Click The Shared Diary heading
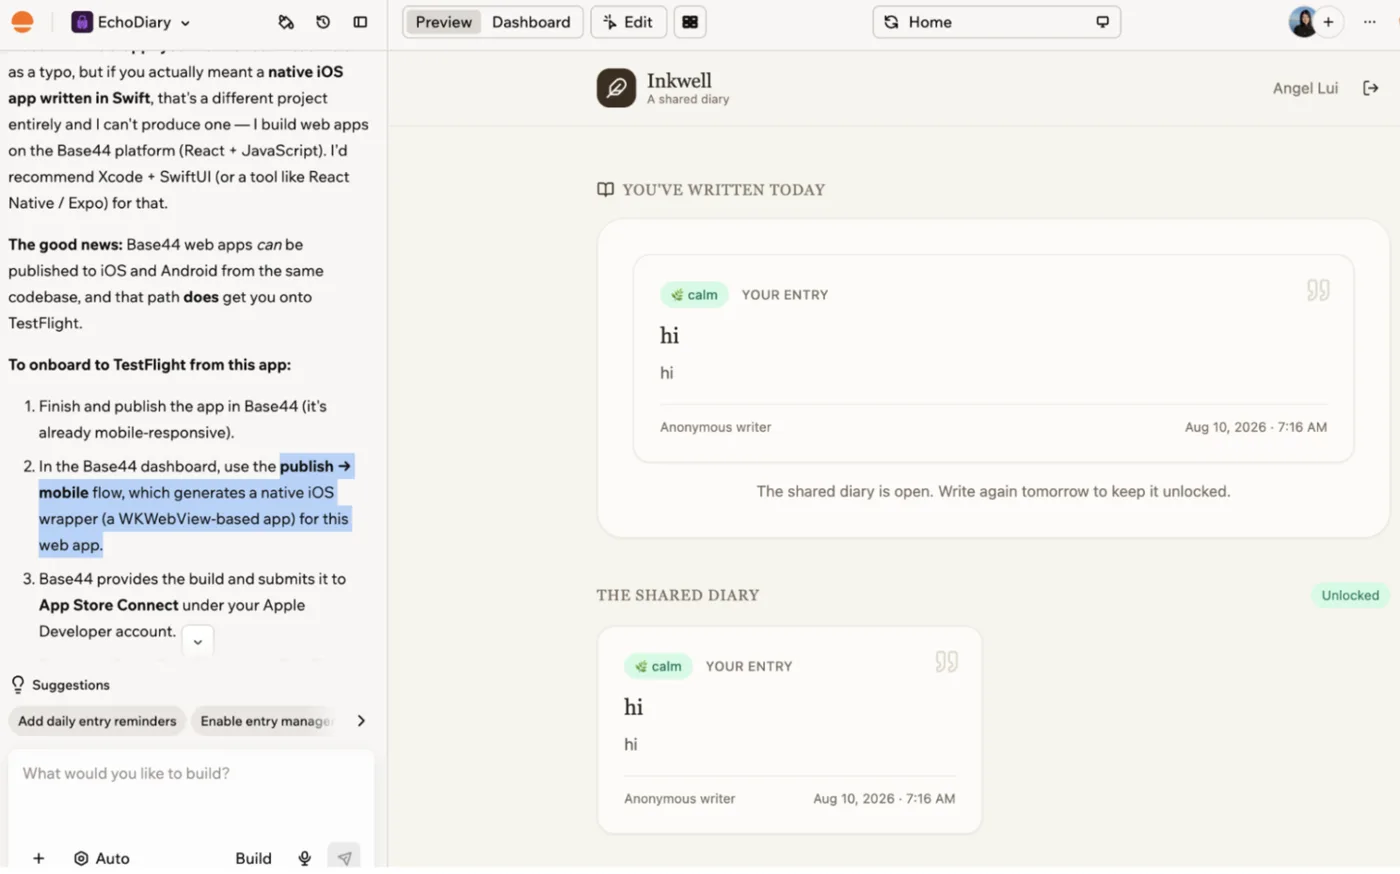 [x=678, y=595]
